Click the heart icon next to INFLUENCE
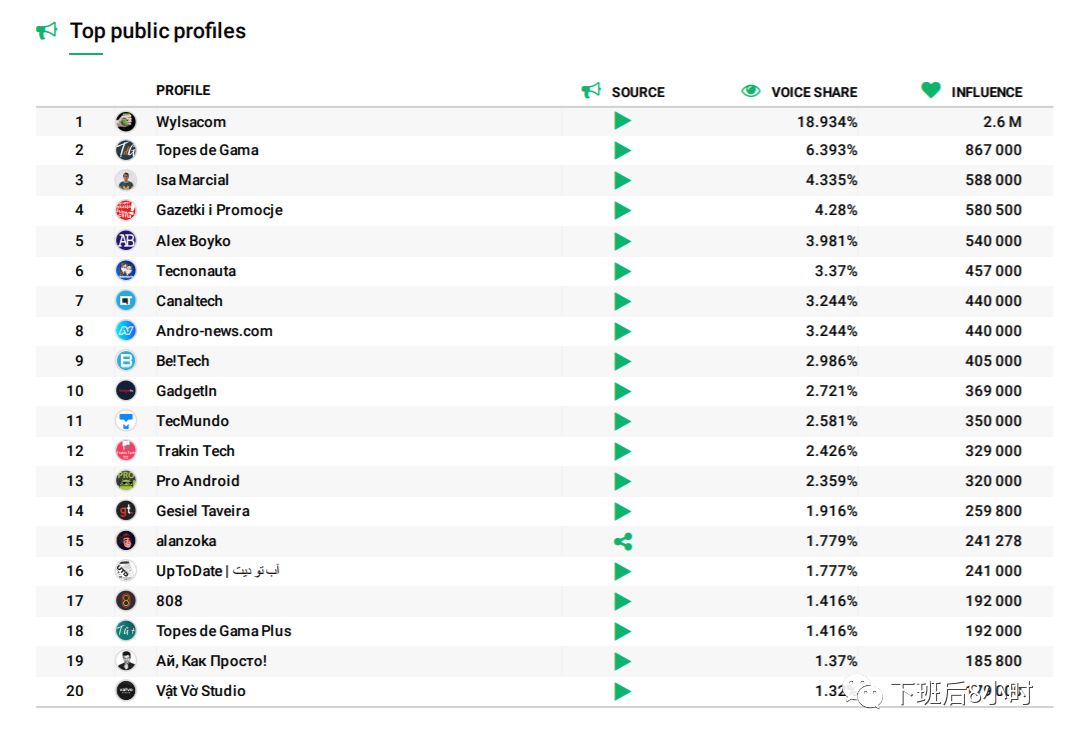The height and width of the screenshot is (740, 1068). (x=930, y=90)
